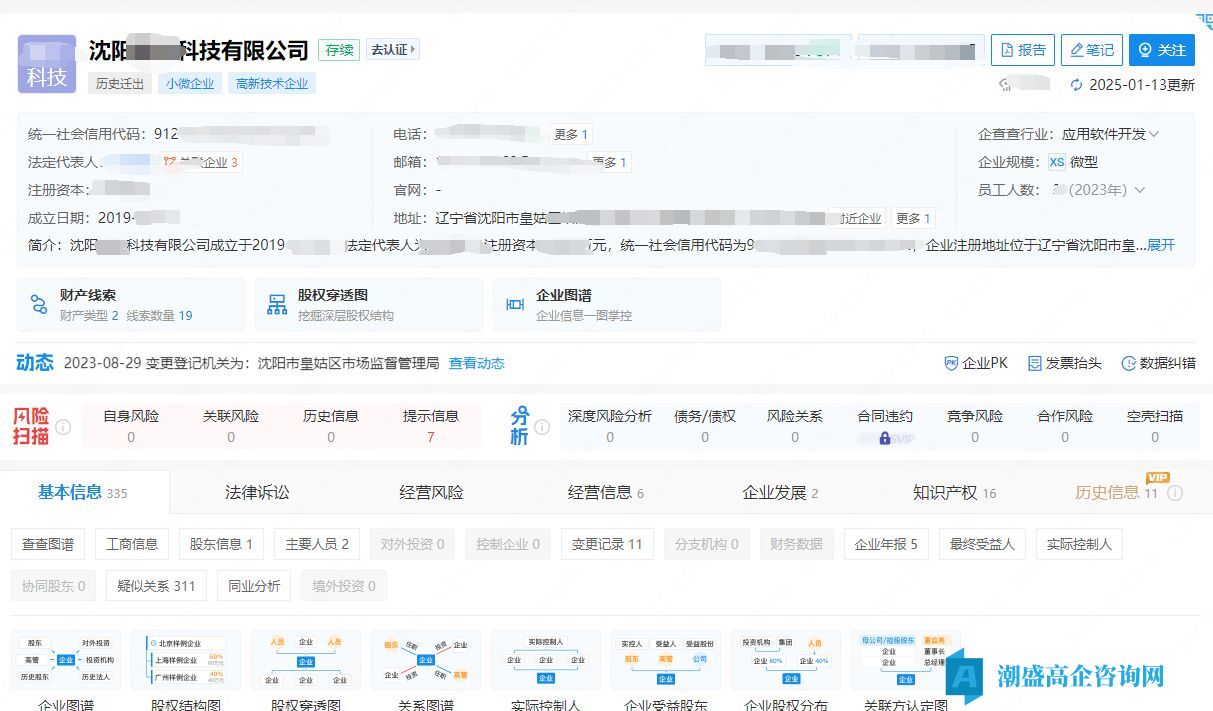Select the 变更记录 11 filter tag

point(606,544)
